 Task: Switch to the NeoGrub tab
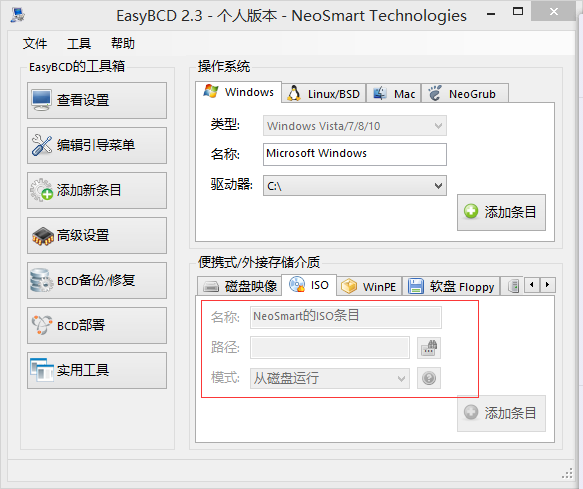[465, 93]
